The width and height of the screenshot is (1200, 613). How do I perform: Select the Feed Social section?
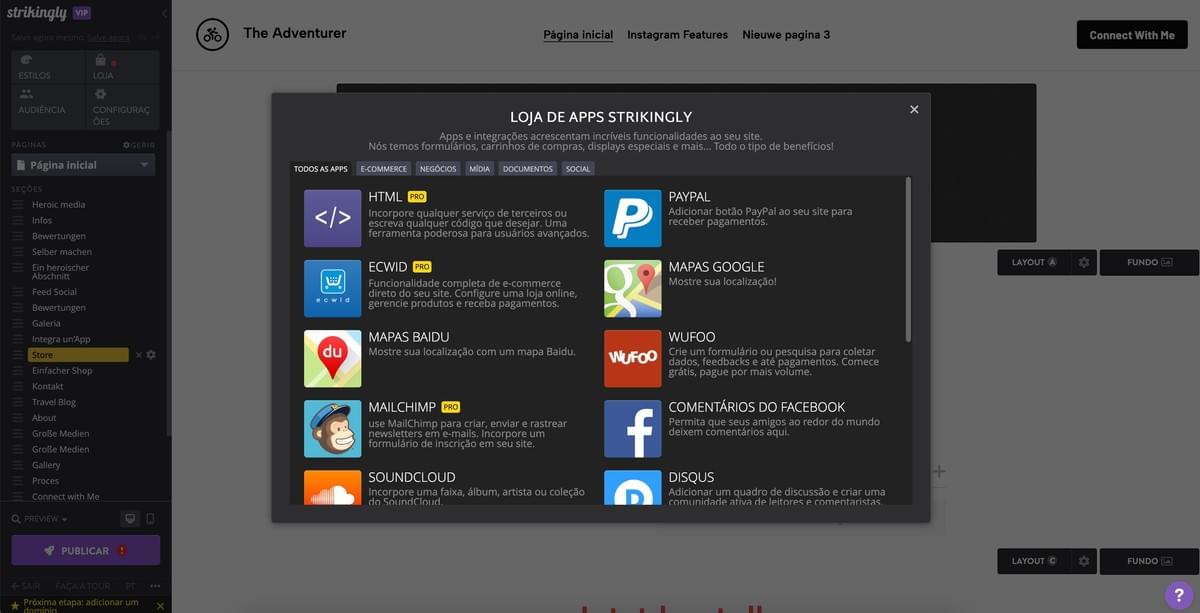pyautogui.click(x=54, y=292)
